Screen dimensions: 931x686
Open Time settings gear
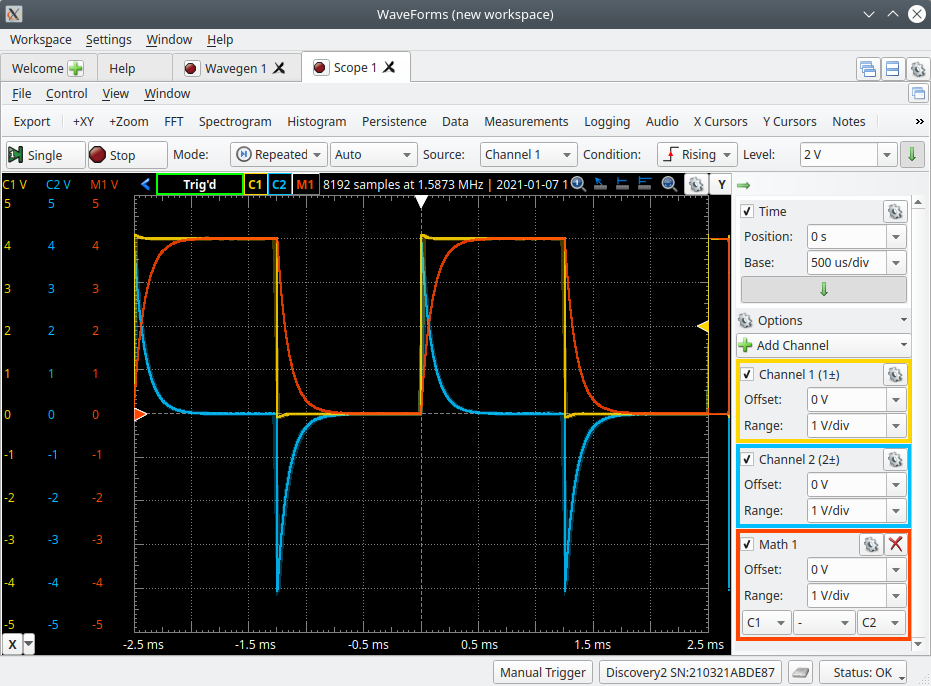click(895, 211)
